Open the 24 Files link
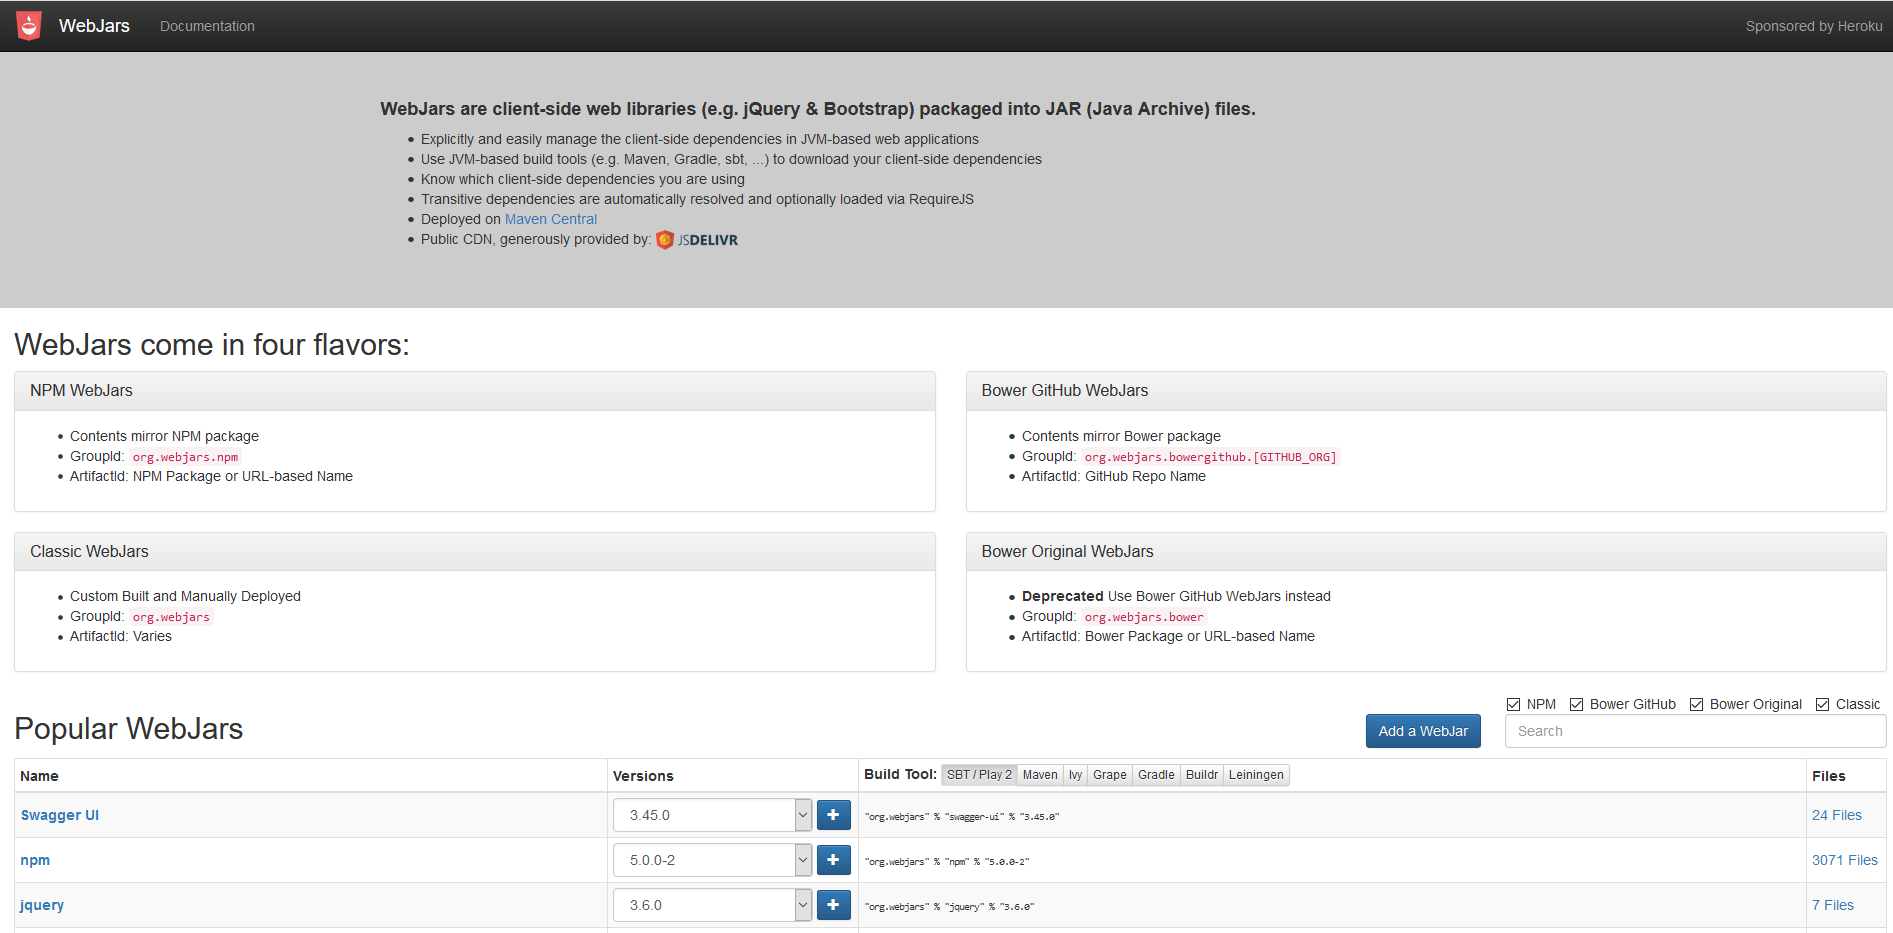 pos(1837,815)
